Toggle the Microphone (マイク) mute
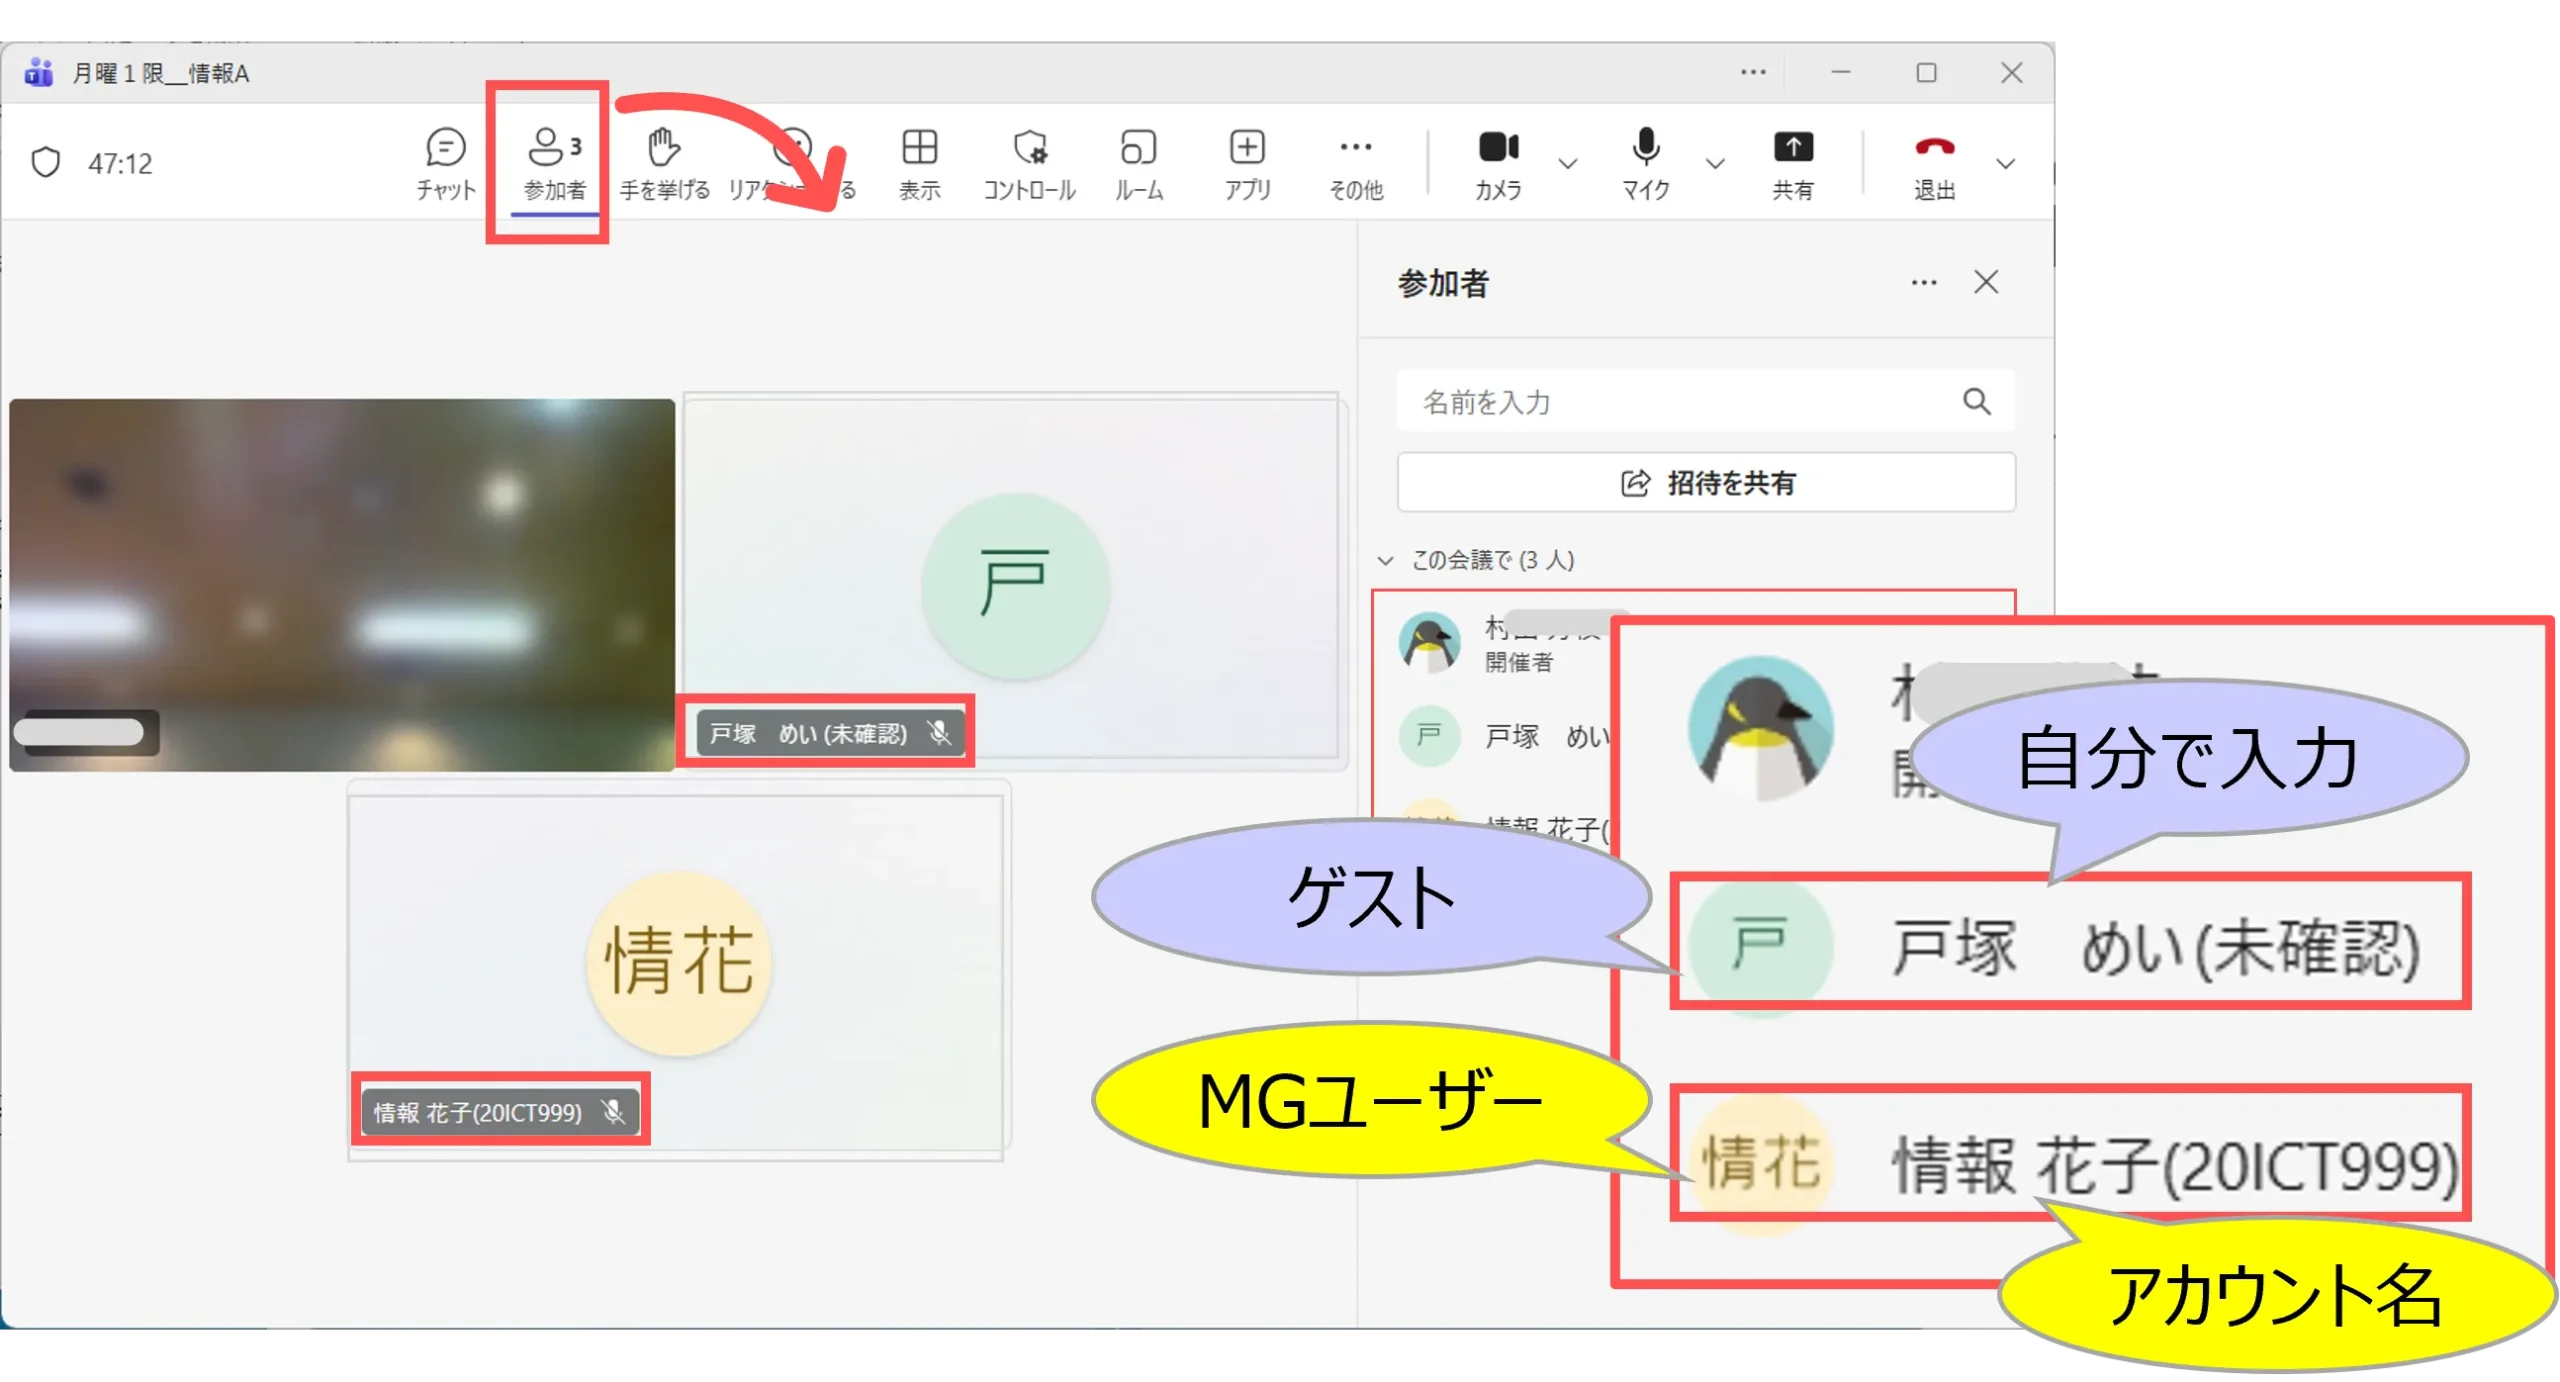The height and width of the screenshot is (1382, 2560). pos(1645,162)
